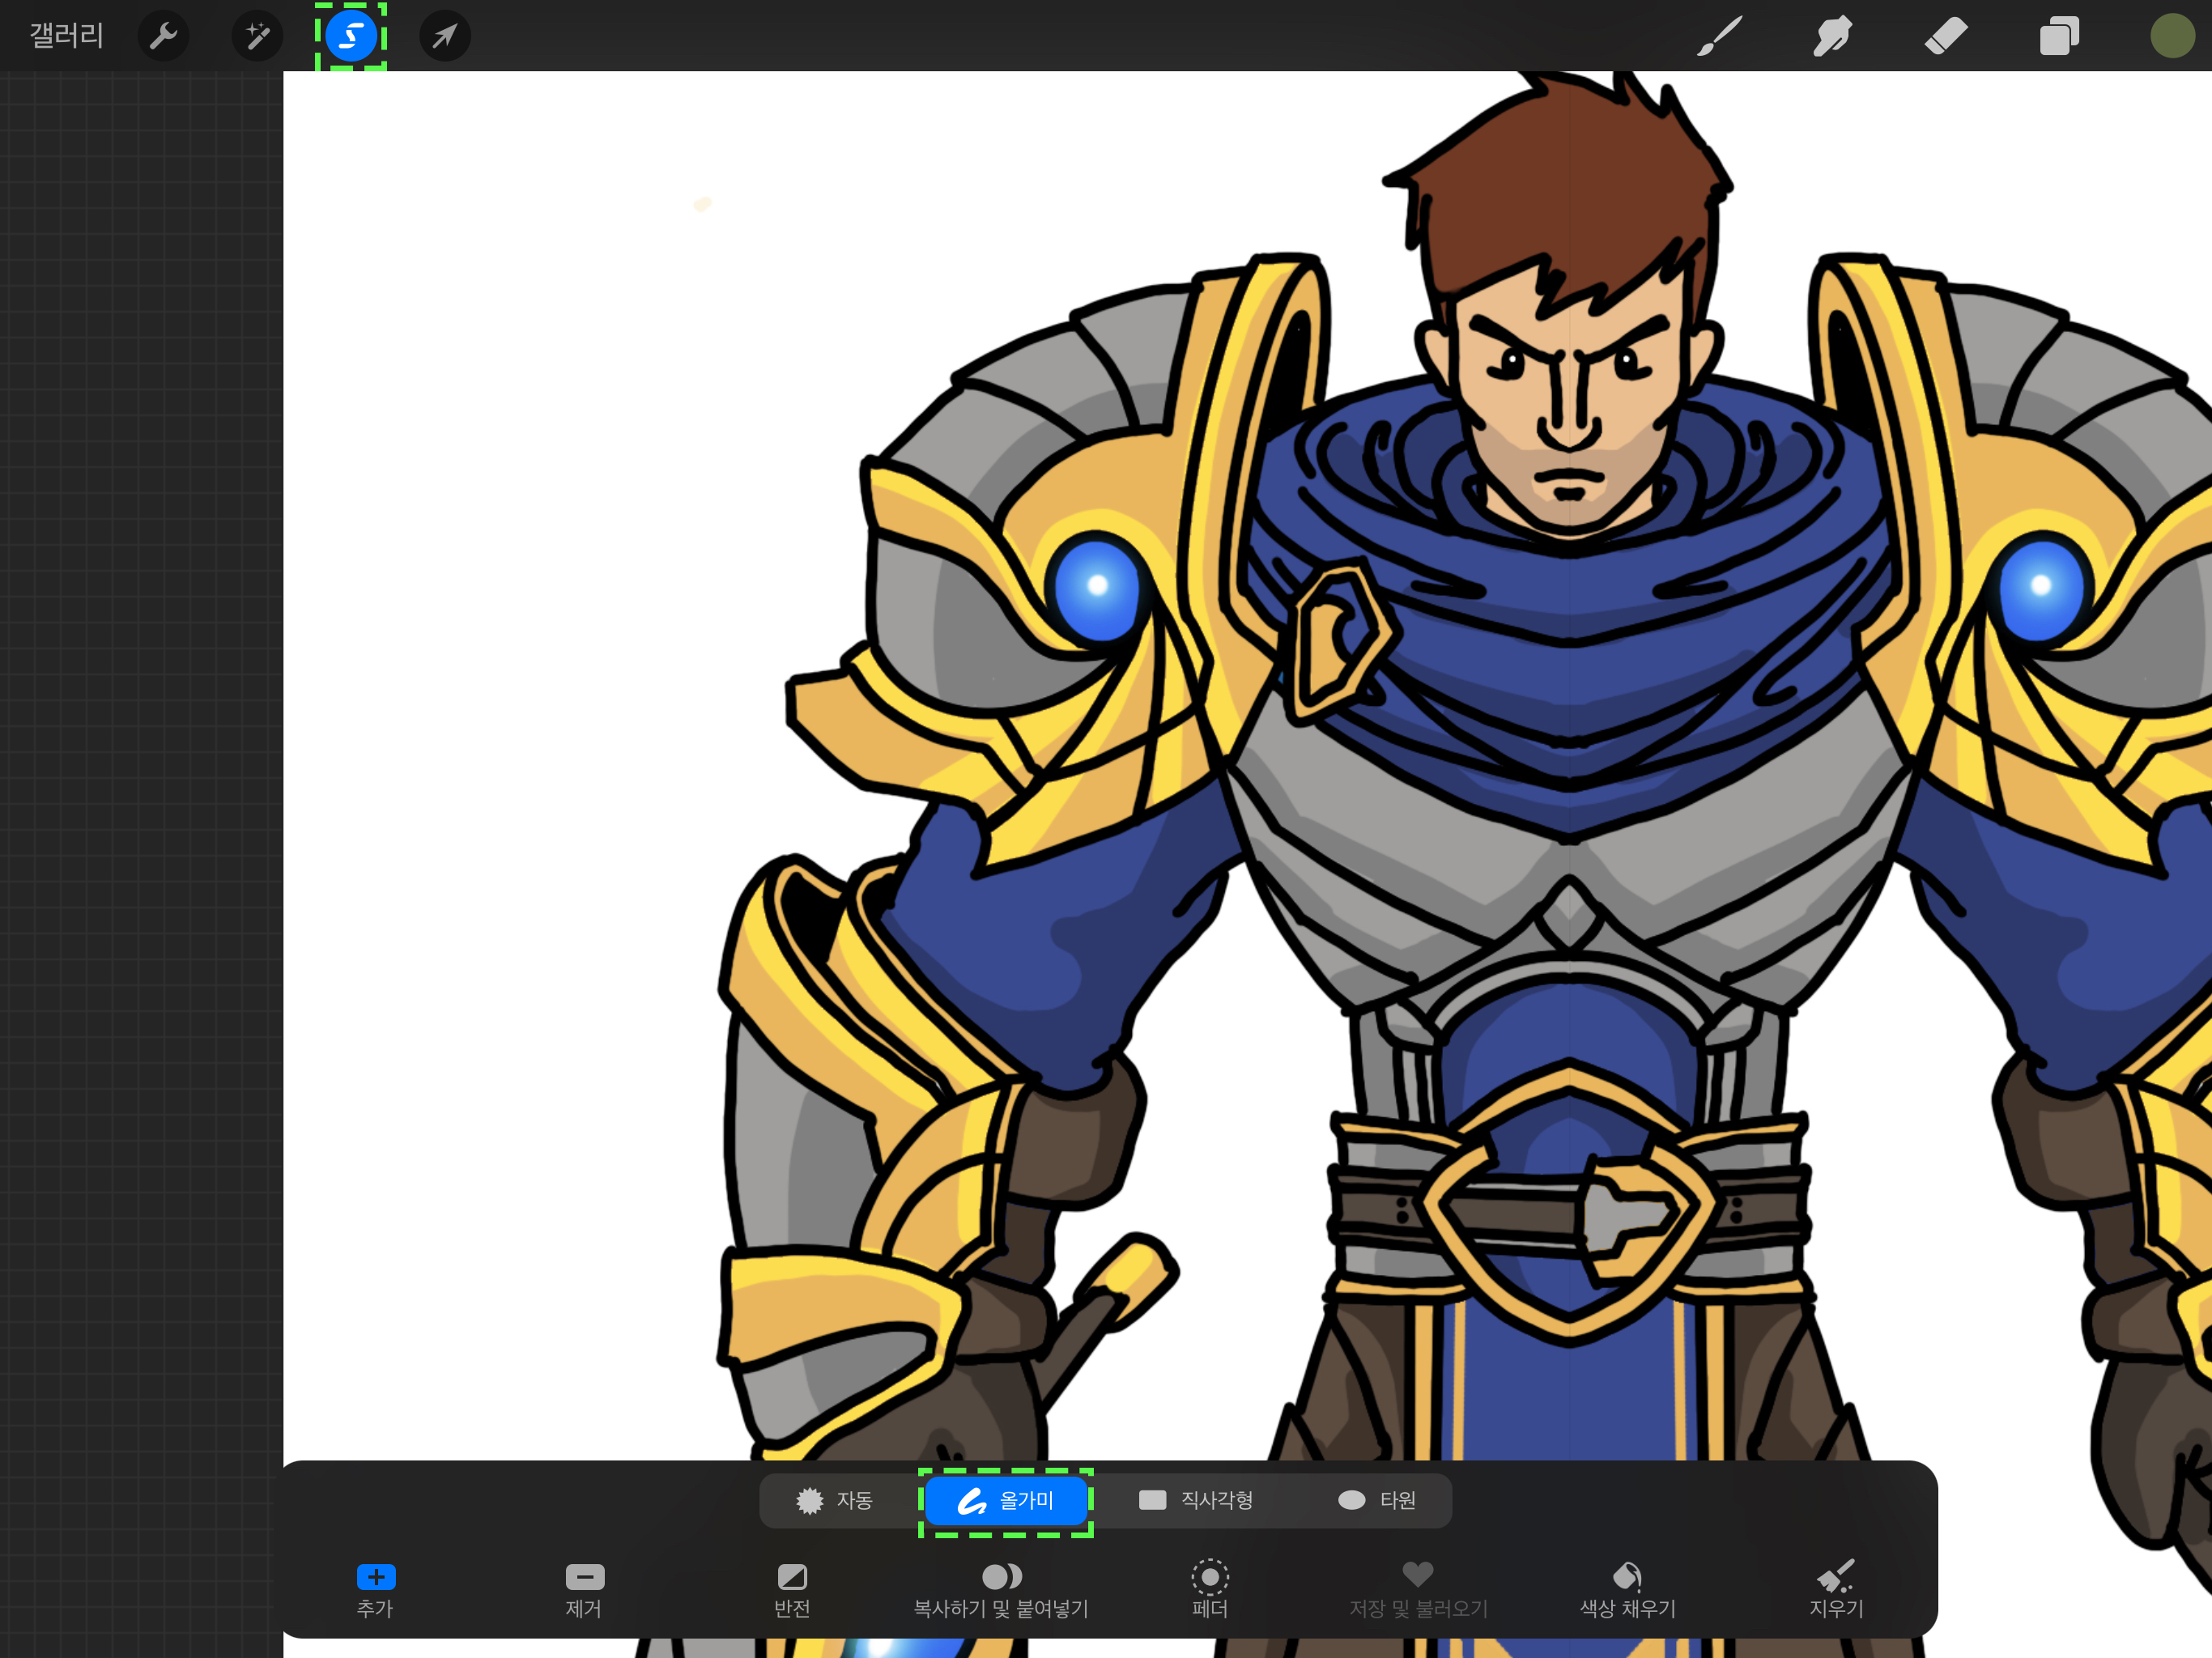Toggle the Selection tool icon

tap(350, 36)
